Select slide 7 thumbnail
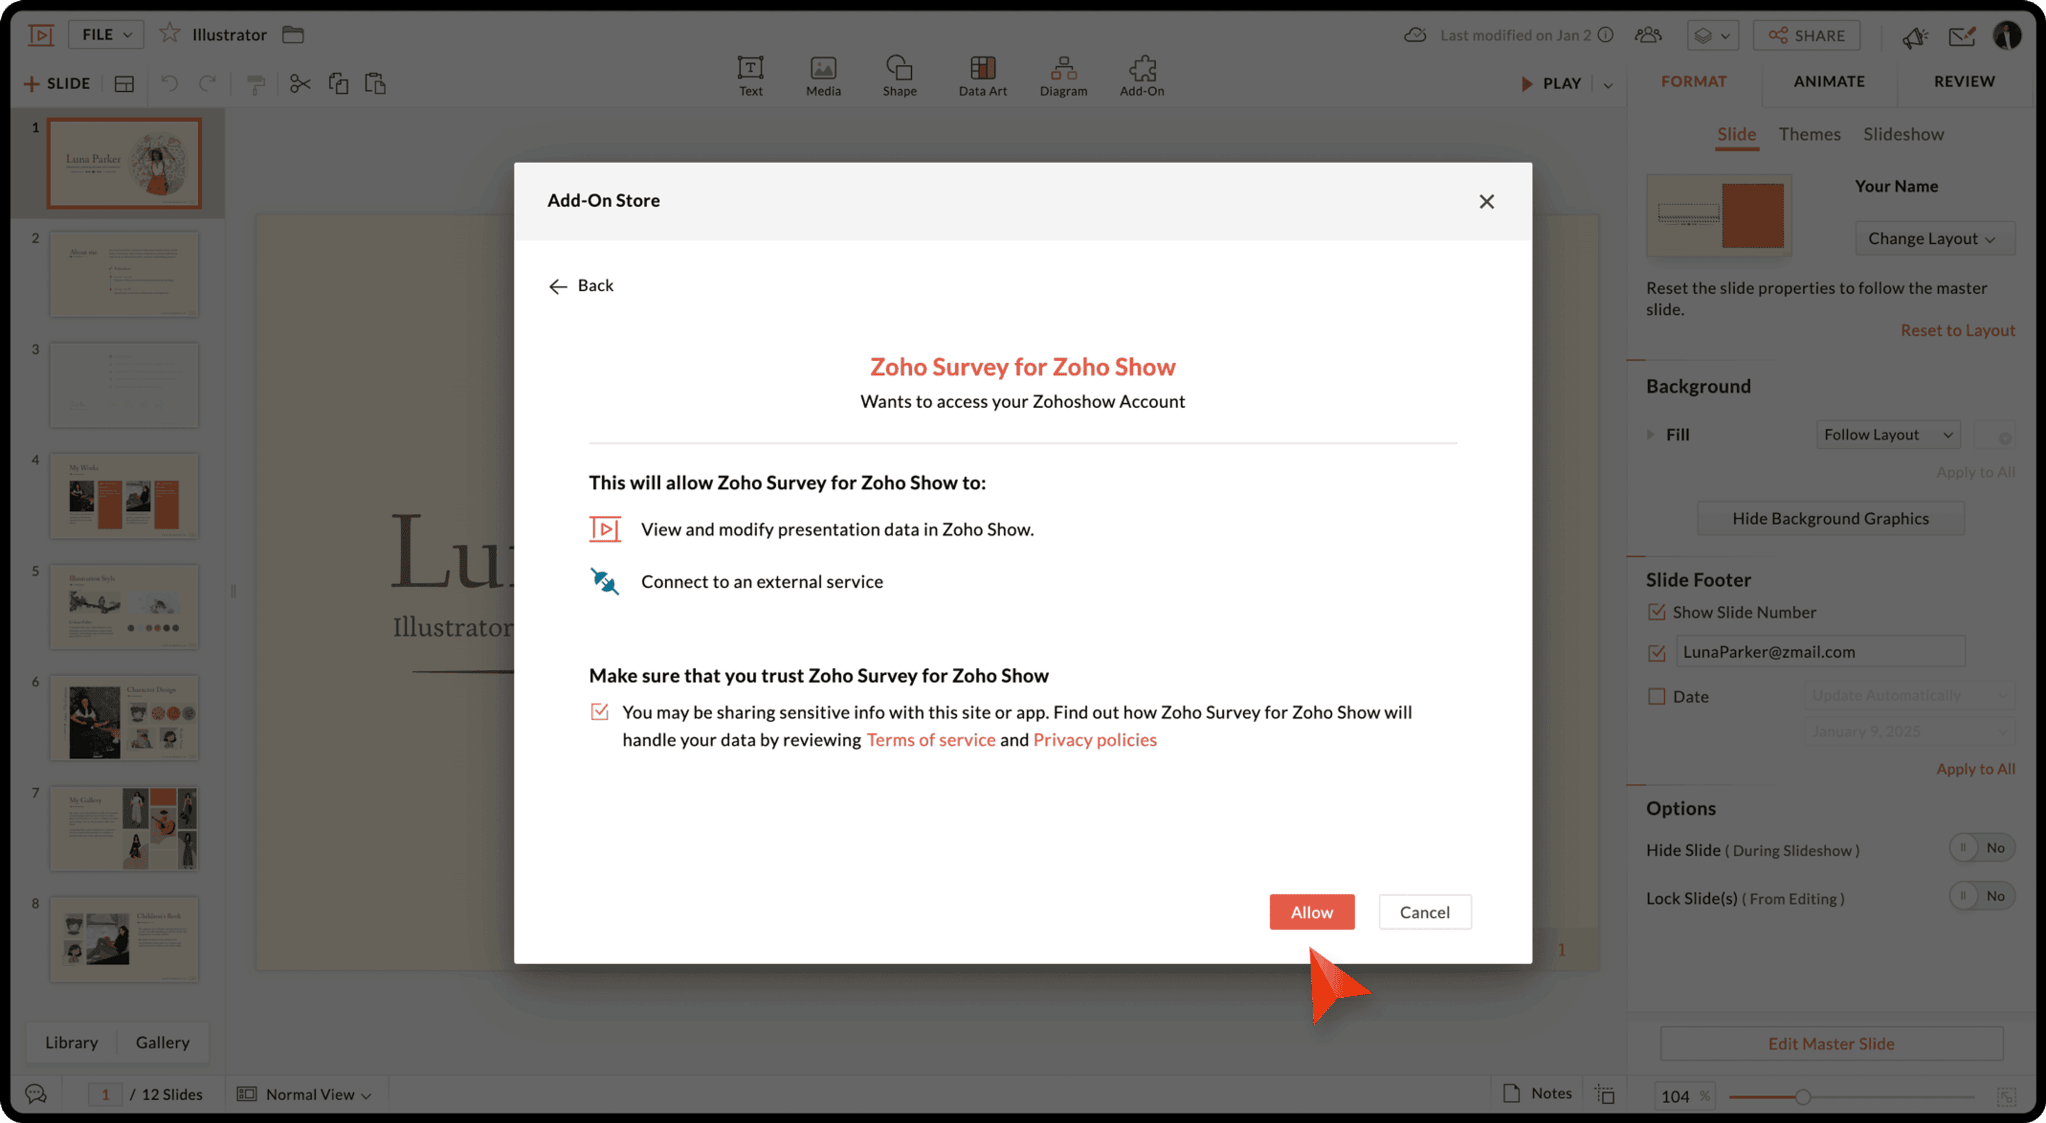 coord(124,828)
